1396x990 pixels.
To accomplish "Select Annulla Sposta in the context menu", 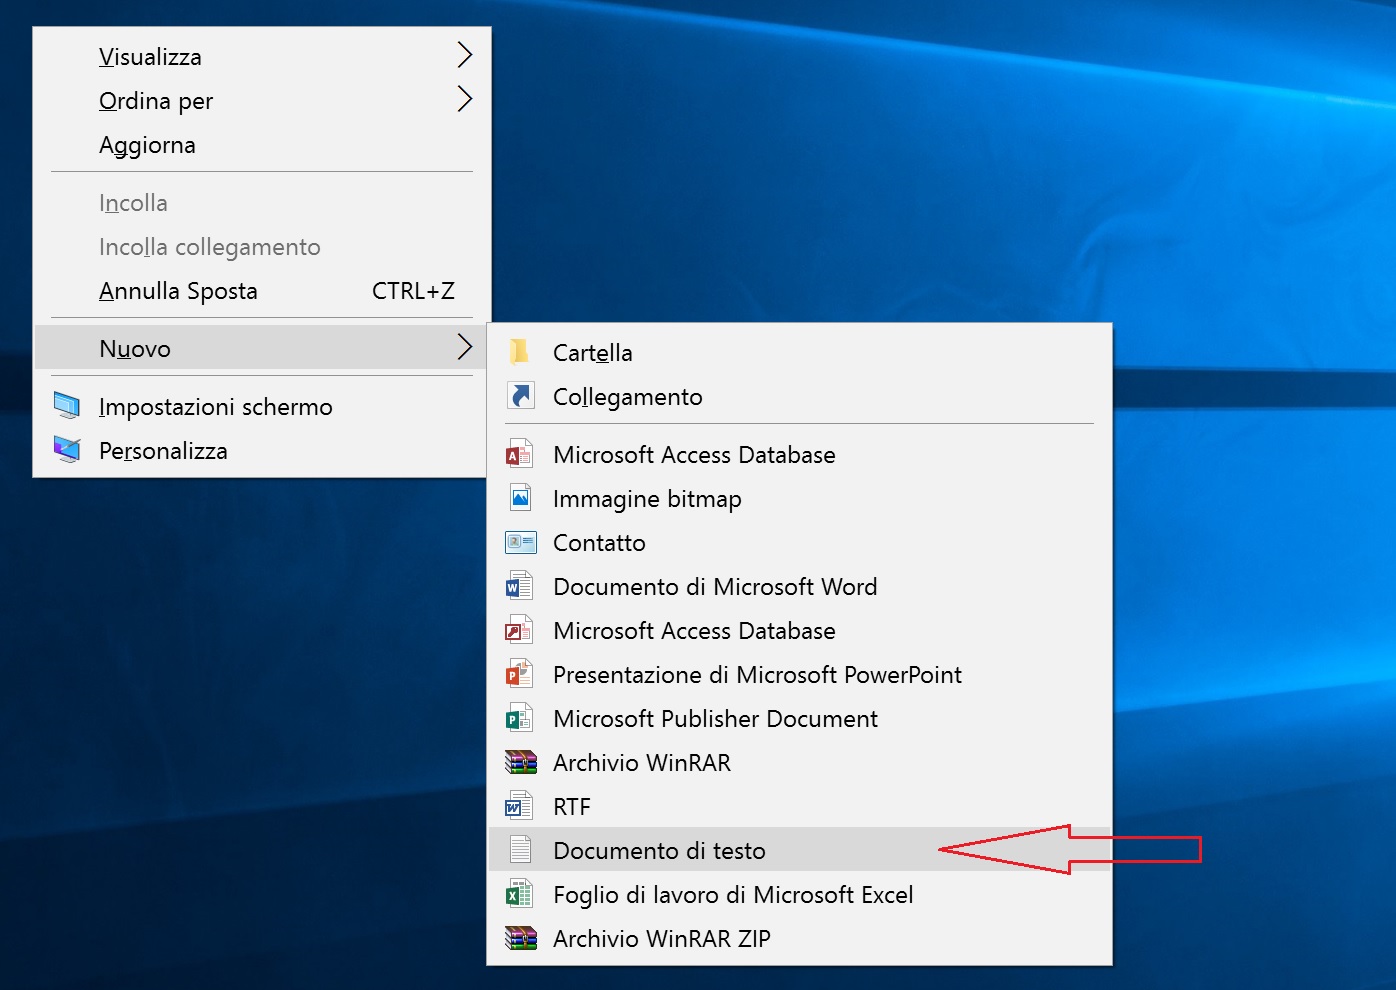I will coord(260,291).
